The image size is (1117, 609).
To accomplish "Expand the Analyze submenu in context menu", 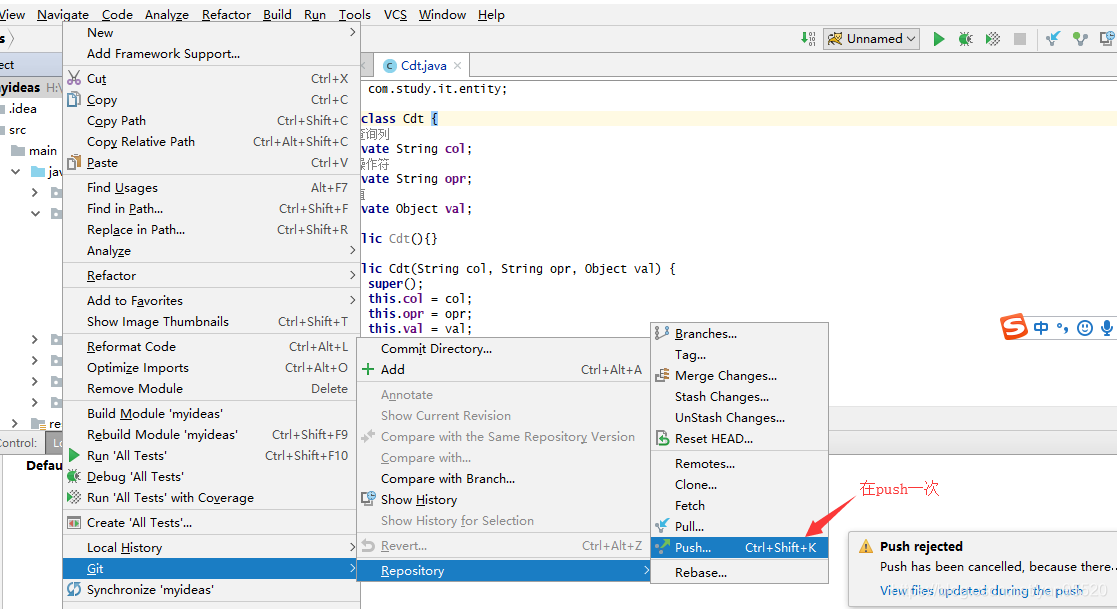I will point(211,251).
